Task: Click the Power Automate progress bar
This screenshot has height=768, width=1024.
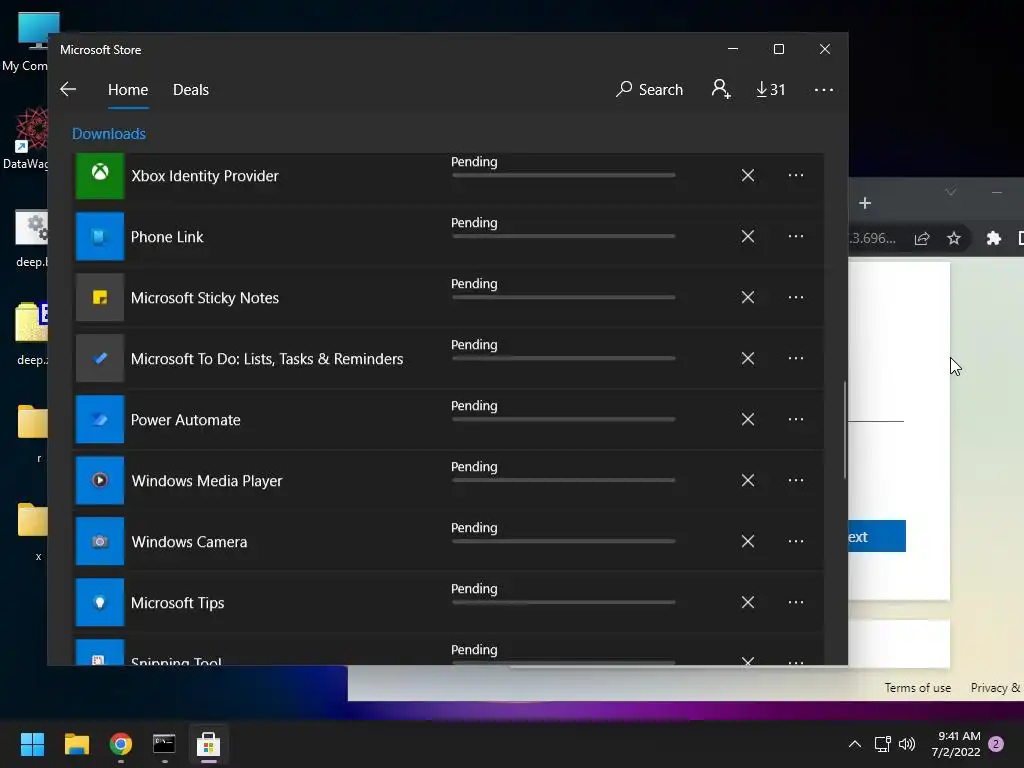Action: (x=564, y=419)
